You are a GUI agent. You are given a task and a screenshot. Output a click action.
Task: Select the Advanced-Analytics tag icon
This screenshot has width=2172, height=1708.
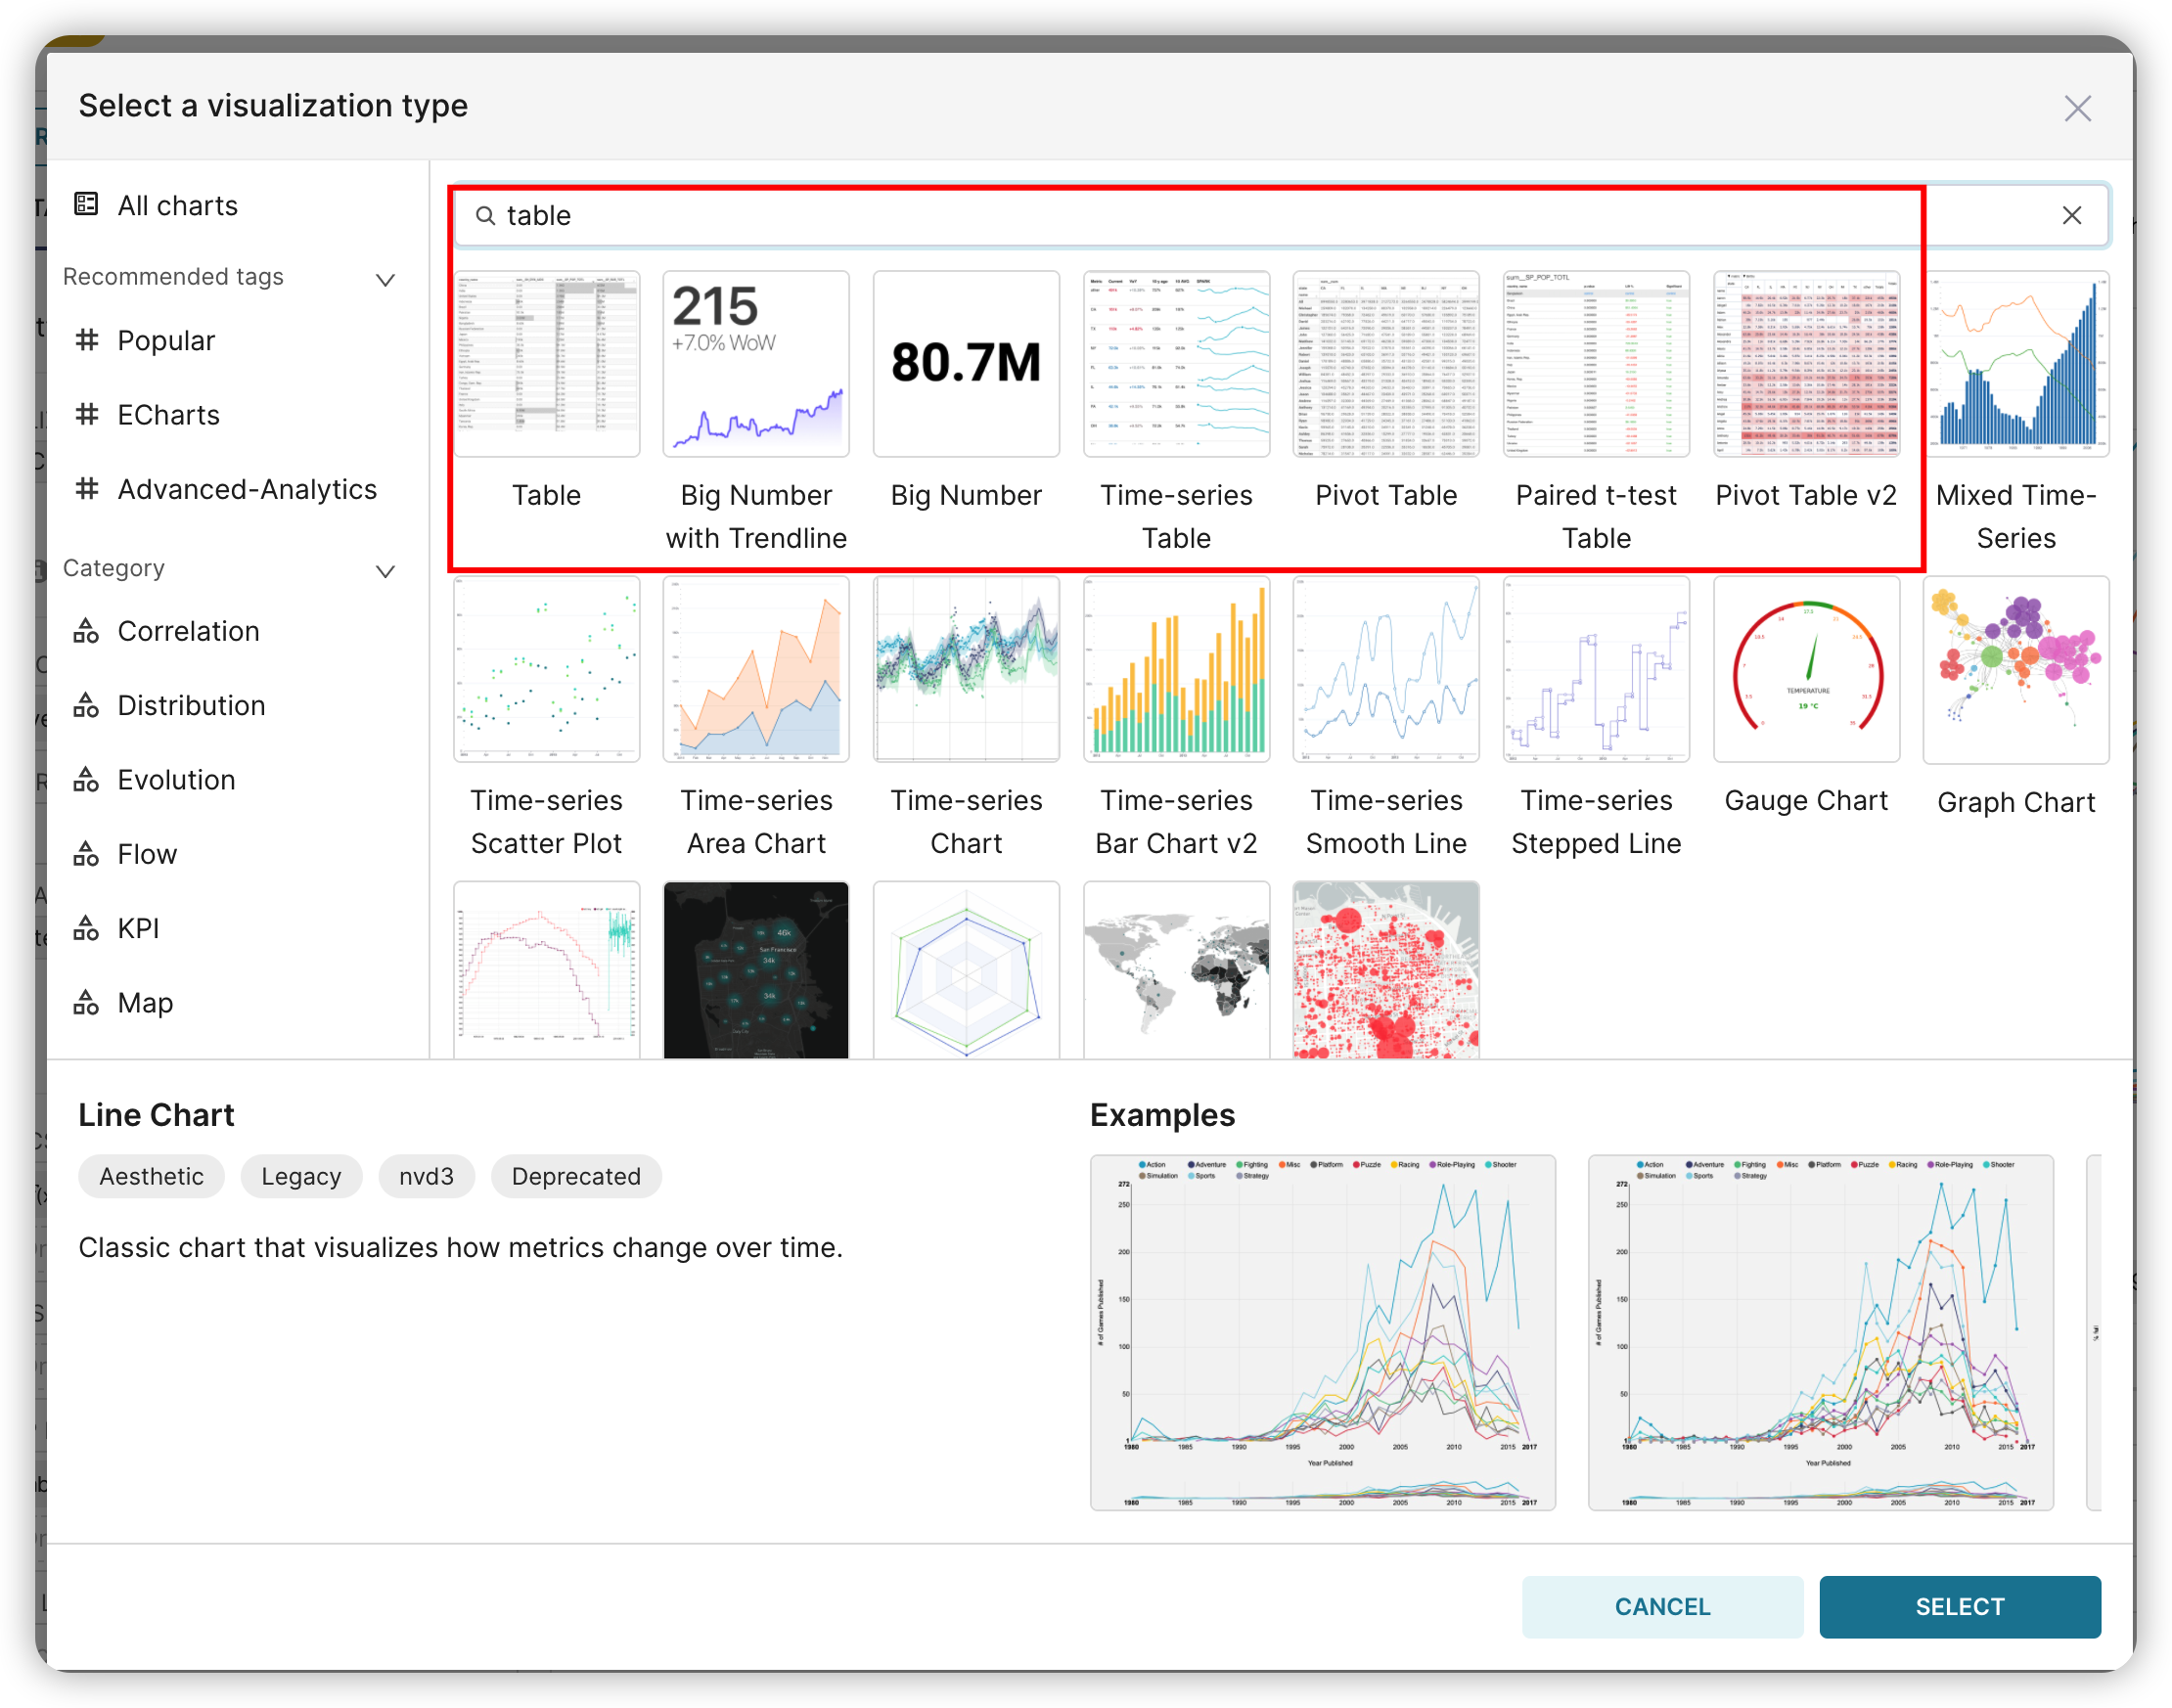click(87, 489)
